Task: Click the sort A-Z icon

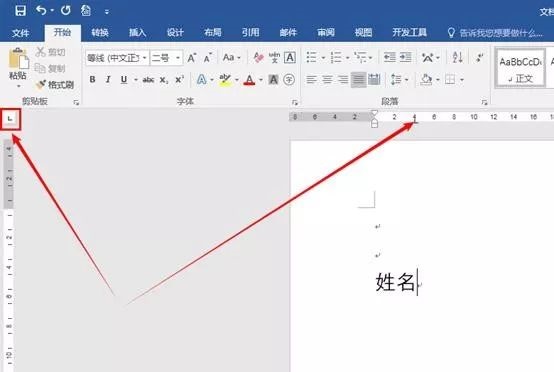Action: tap(458, 57)
